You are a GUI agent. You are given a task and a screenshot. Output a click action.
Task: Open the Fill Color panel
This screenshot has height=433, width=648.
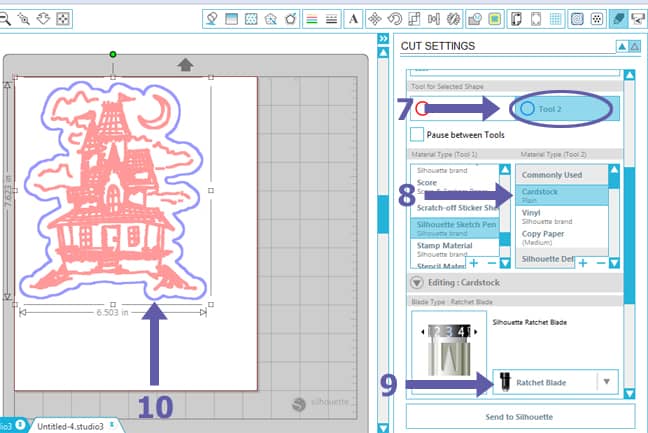[x=212, y=19]
